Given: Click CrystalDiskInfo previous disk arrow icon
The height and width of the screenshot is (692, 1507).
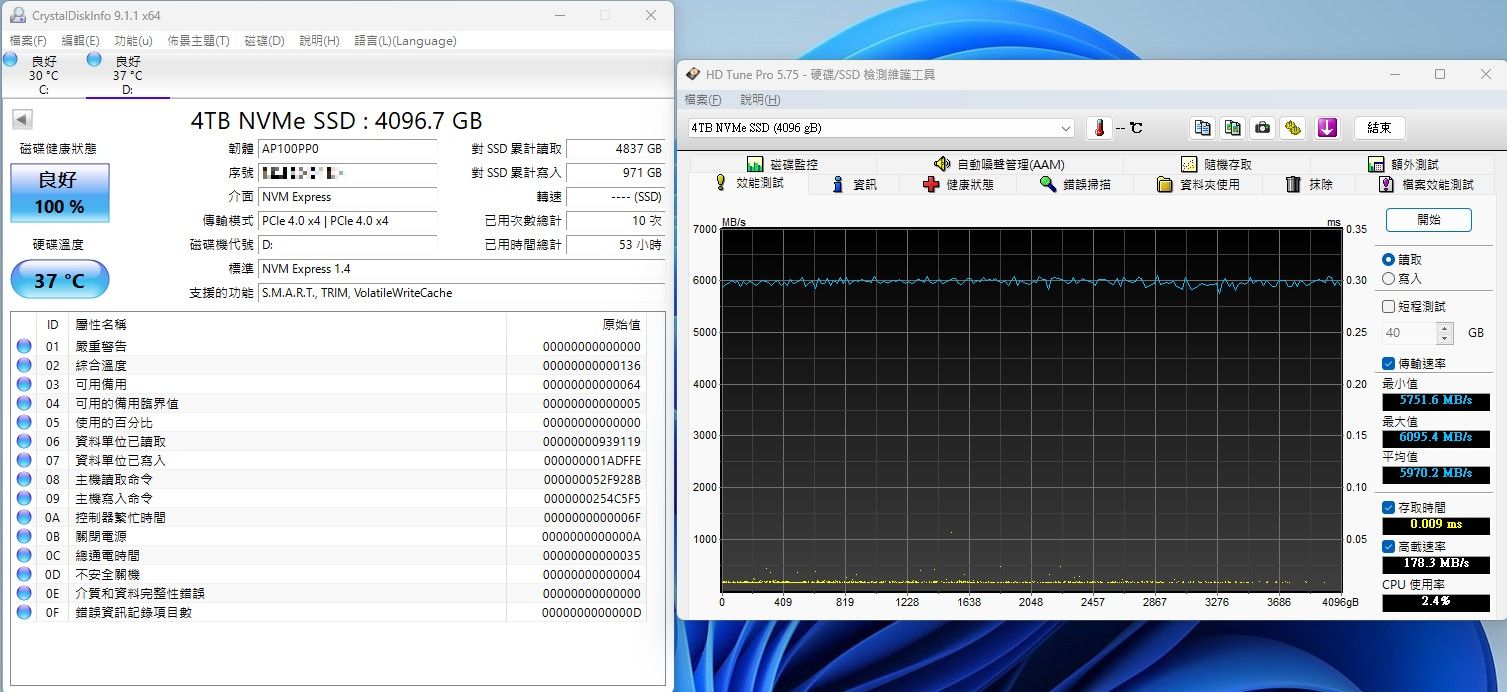Looking at the screenshot, I should [22, 120].
